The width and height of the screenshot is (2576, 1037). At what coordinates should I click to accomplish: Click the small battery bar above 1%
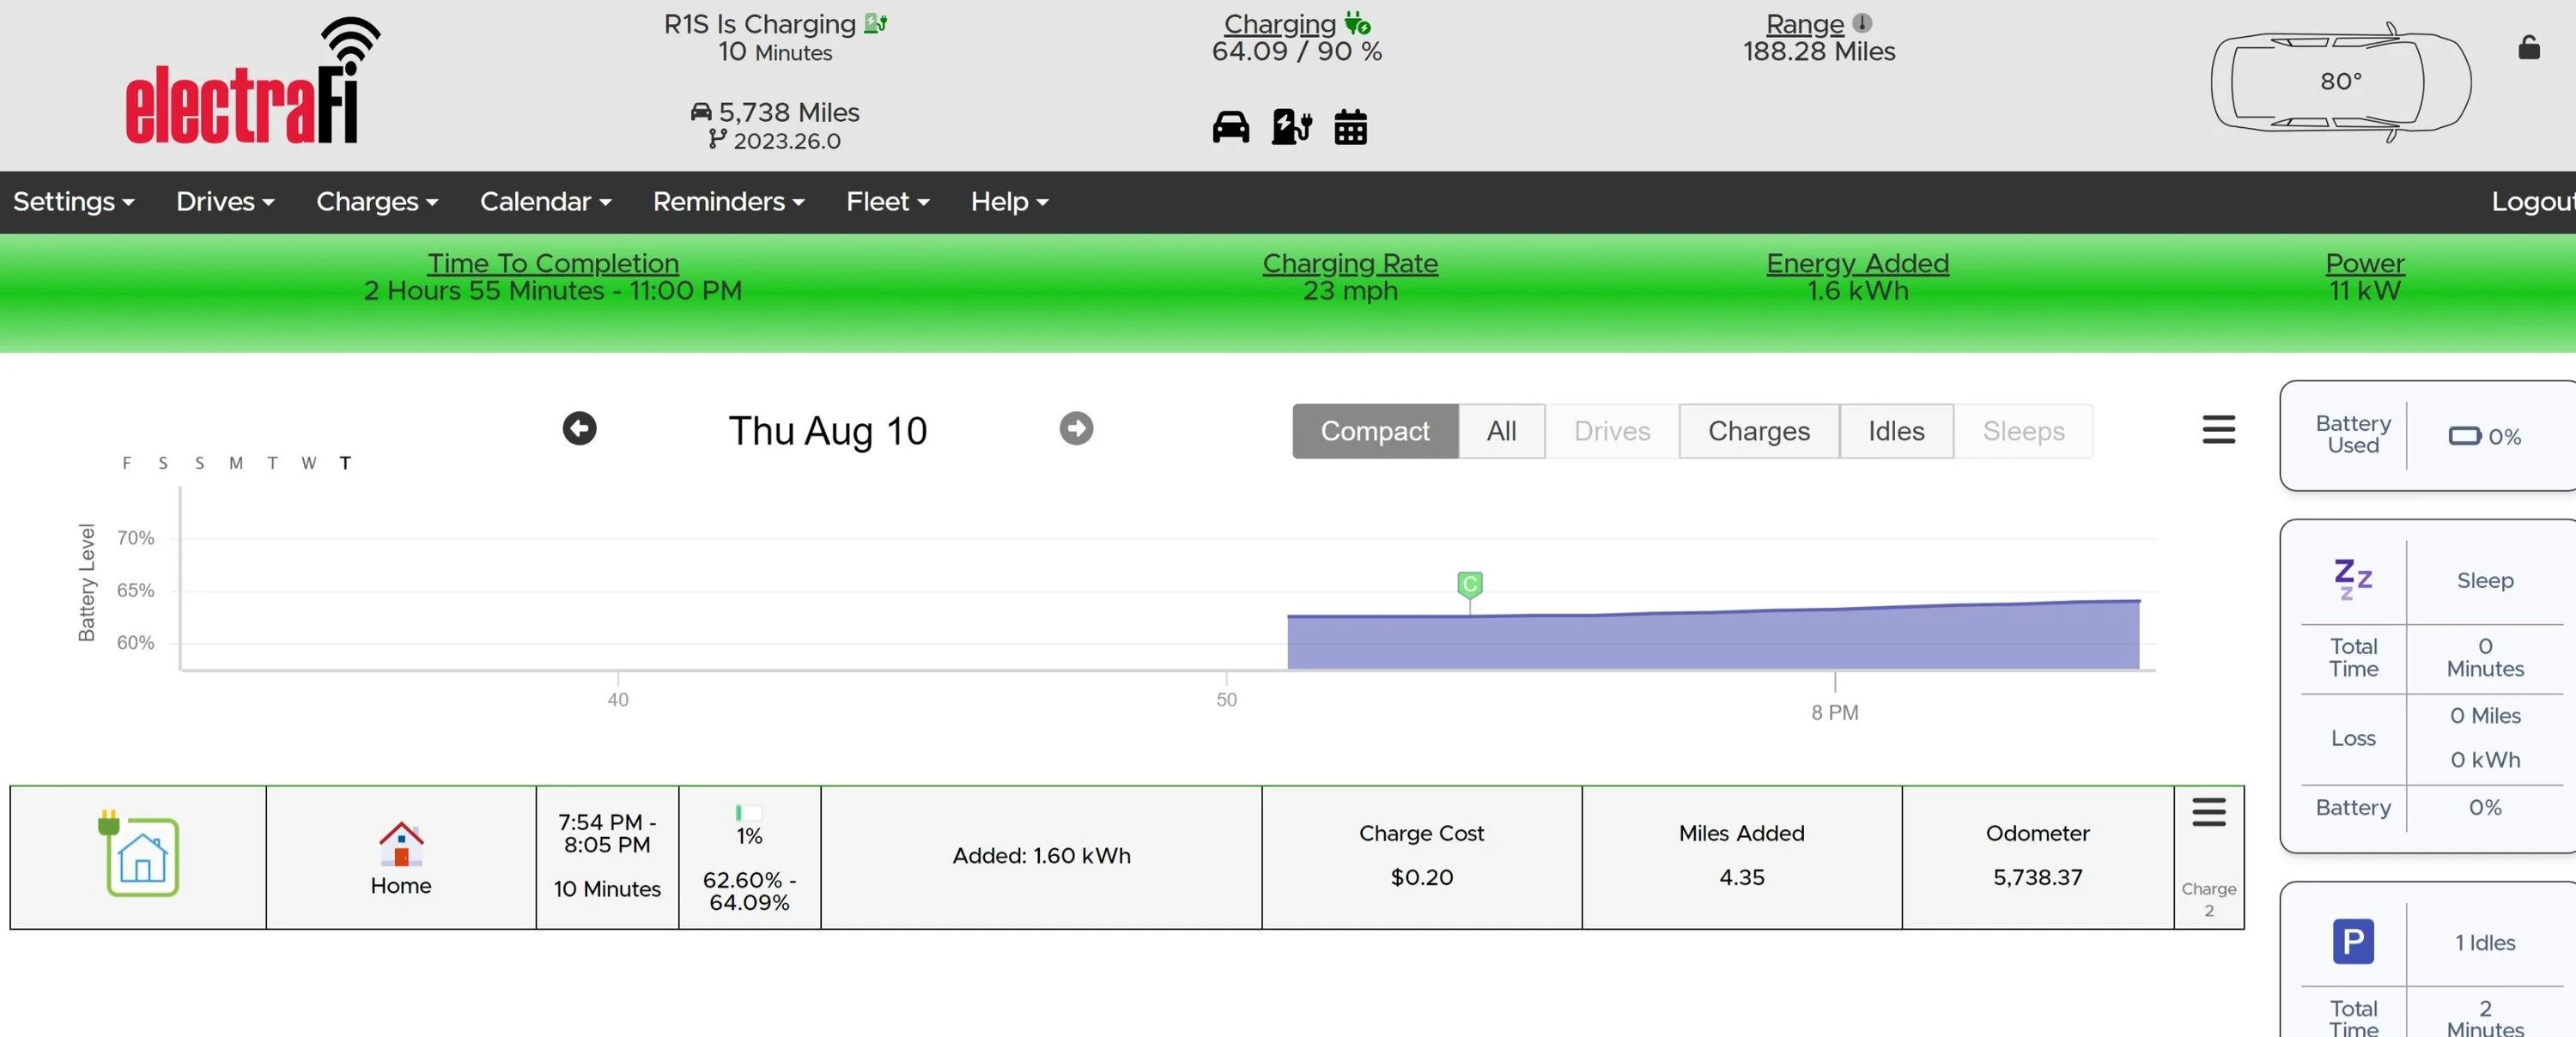tap(749, 813)
